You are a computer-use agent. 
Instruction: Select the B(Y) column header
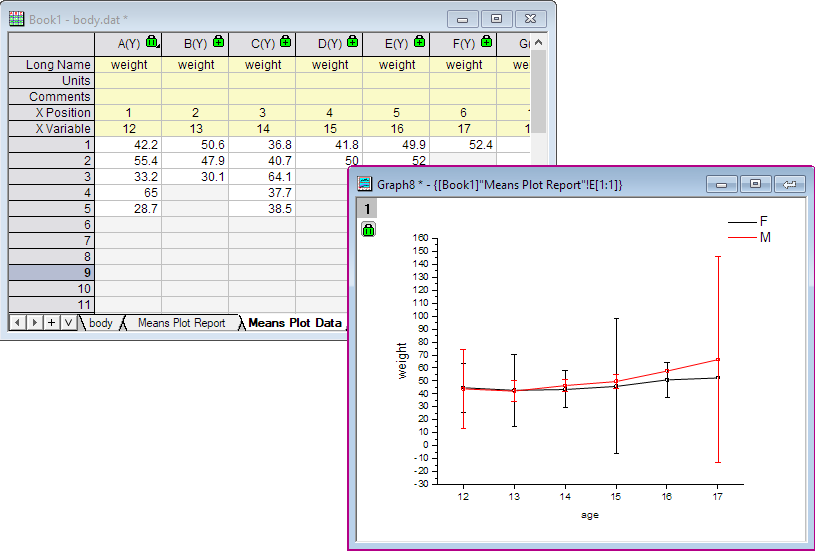pyautogui.click(x=195, y=44)
